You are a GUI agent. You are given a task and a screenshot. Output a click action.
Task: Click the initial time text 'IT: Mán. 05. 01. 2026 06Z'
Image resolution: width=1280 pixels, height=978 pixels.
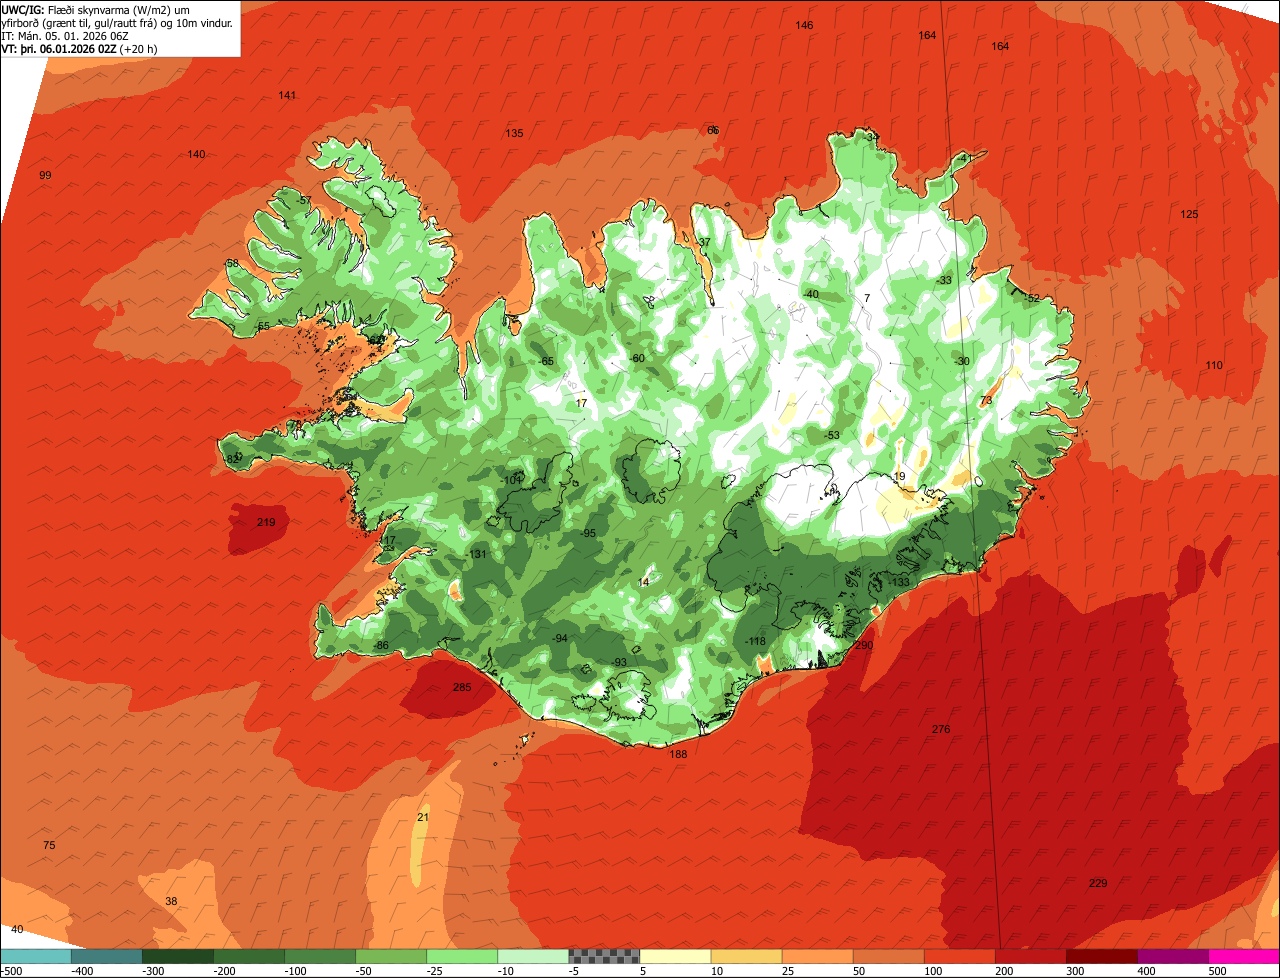point(65,36)
